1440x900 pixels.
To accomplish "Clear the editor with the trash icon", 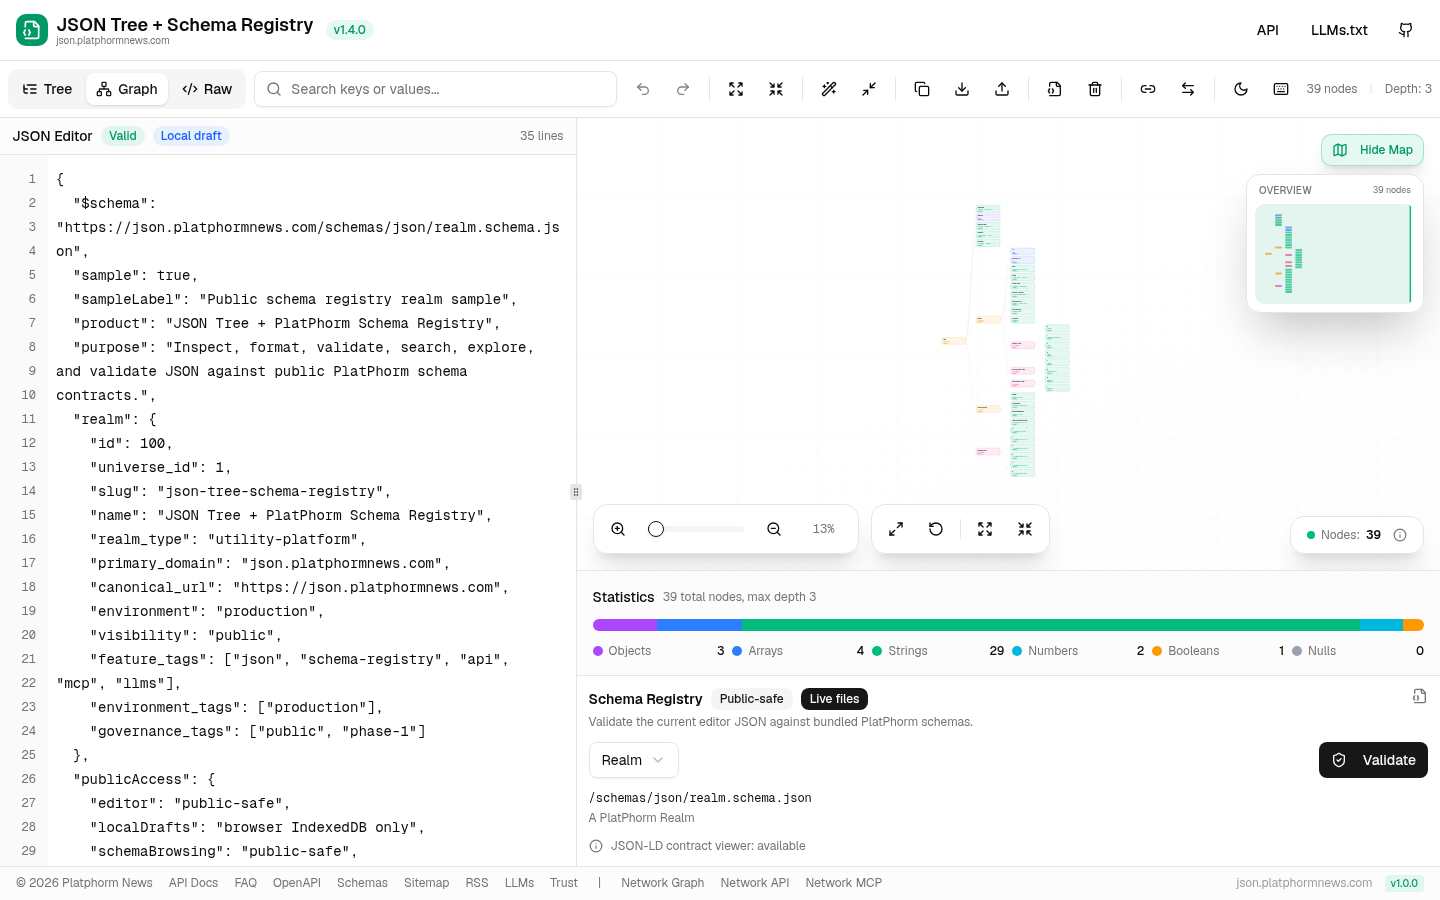I will click(1095, 89).
